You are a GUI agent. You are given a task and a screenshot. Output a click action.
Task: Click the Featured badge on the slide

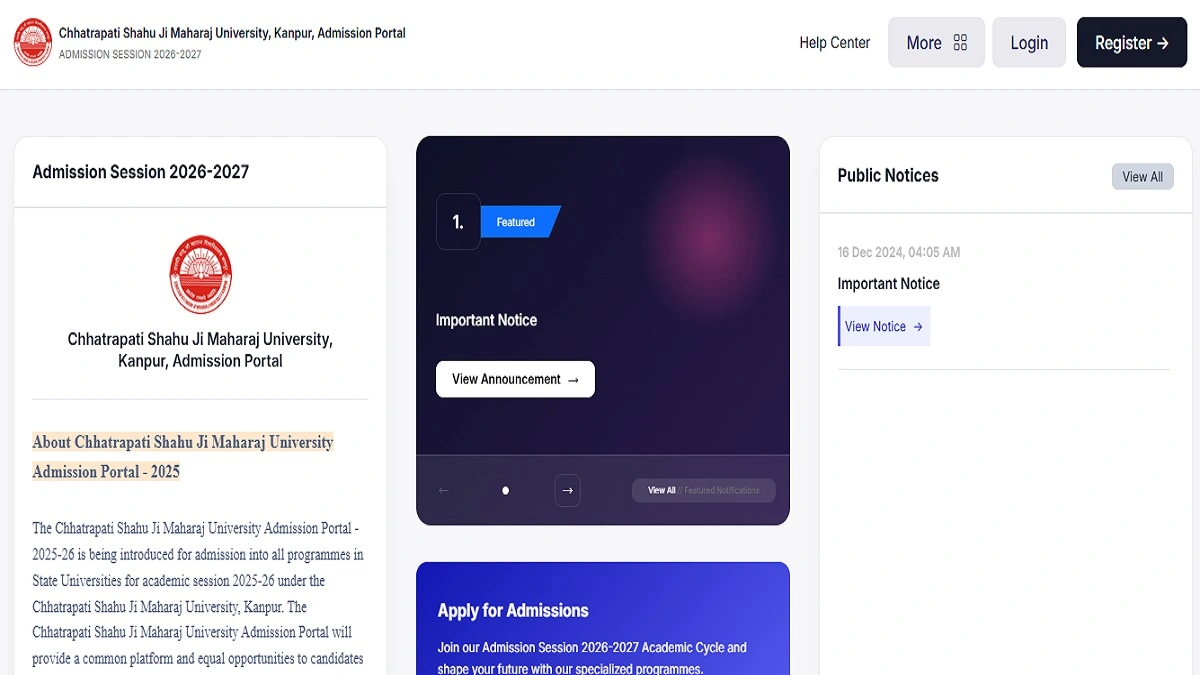pos(517,222)
